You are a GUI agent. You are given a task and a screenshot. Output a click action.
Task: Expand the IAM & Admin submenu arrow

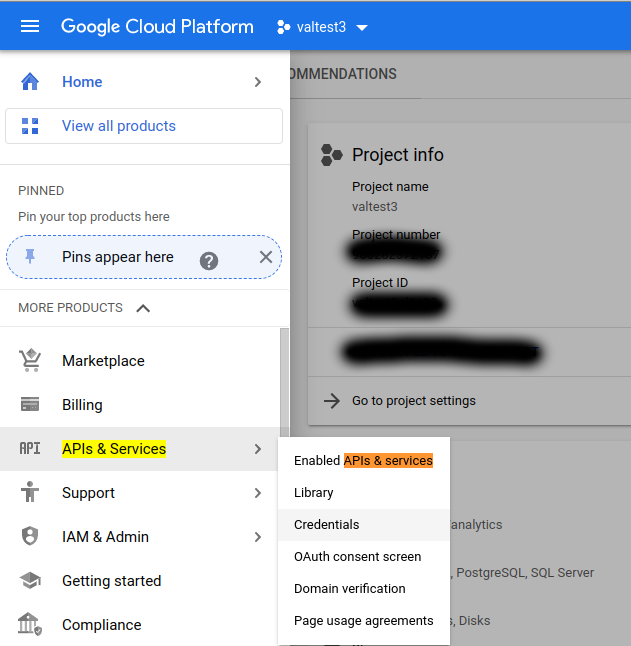pos(258,537)
